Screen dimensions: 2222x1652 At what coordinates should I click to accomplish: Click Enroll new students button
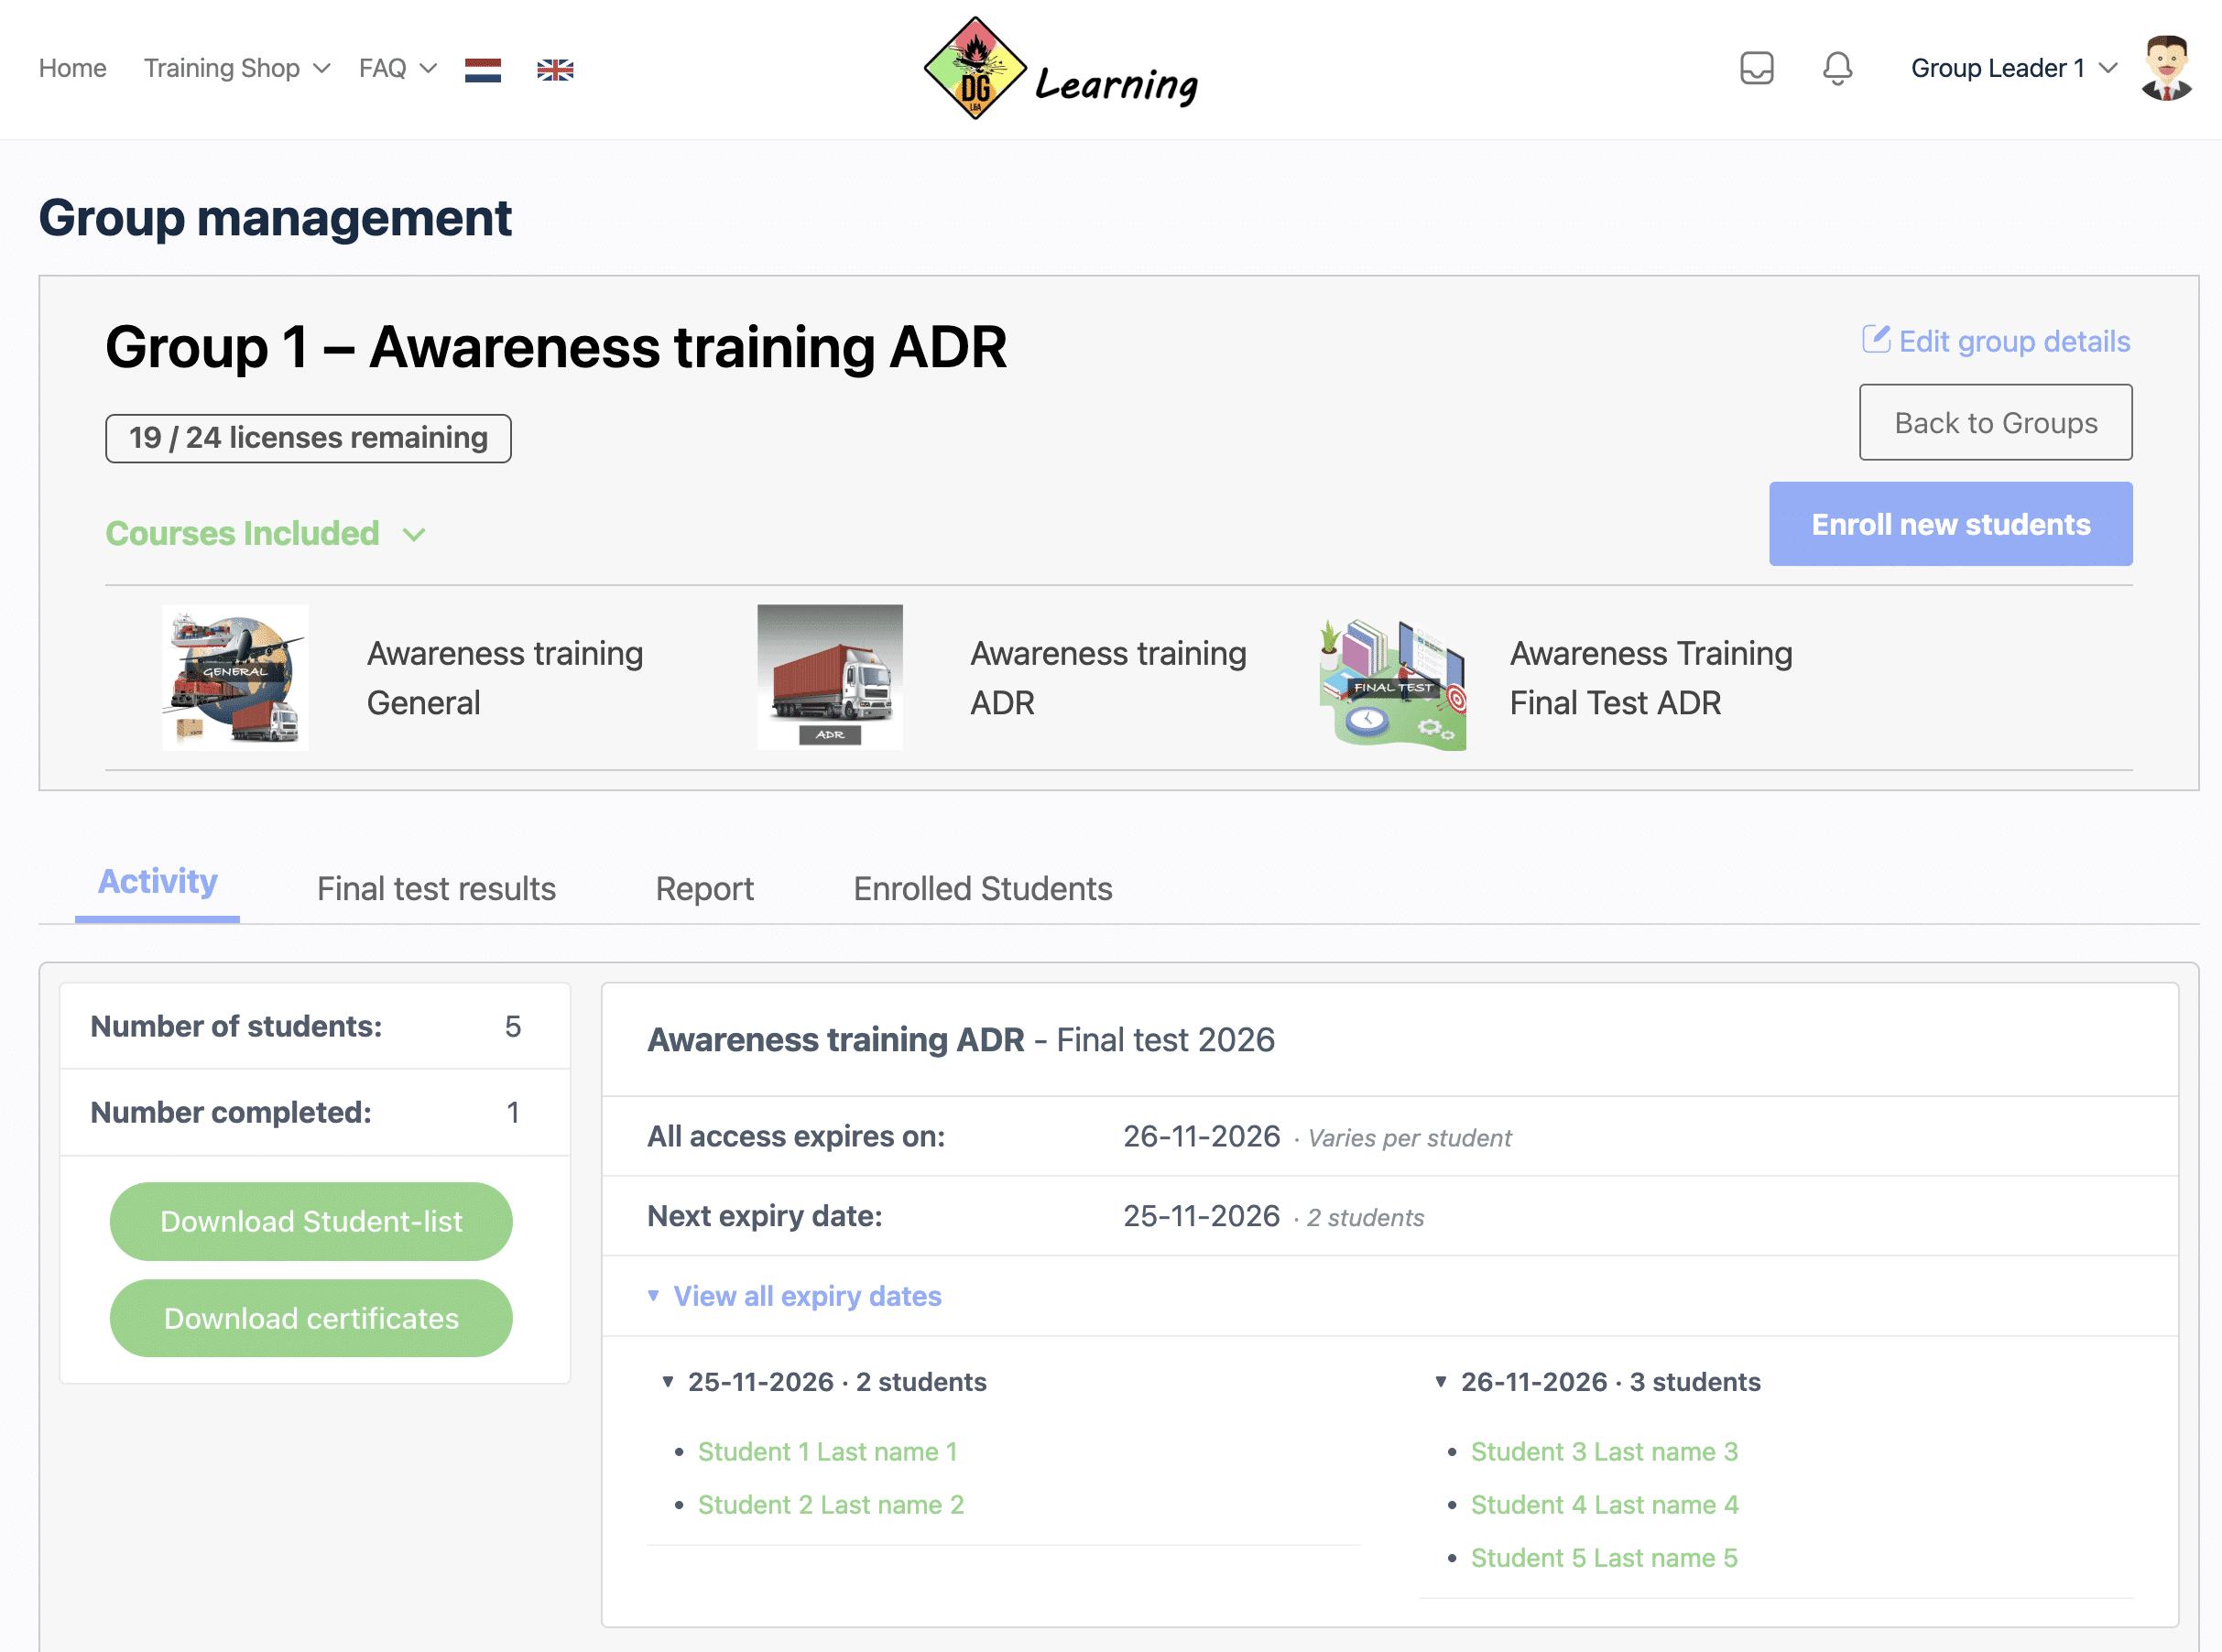pyautogui.click(x=1950, y=524)
